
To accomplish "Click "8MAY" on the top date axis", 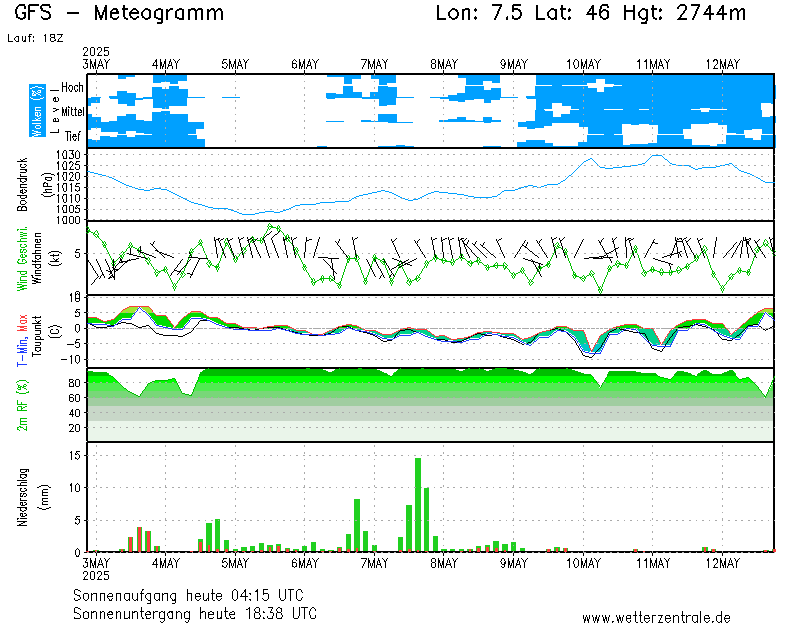I will click(444, 65).
